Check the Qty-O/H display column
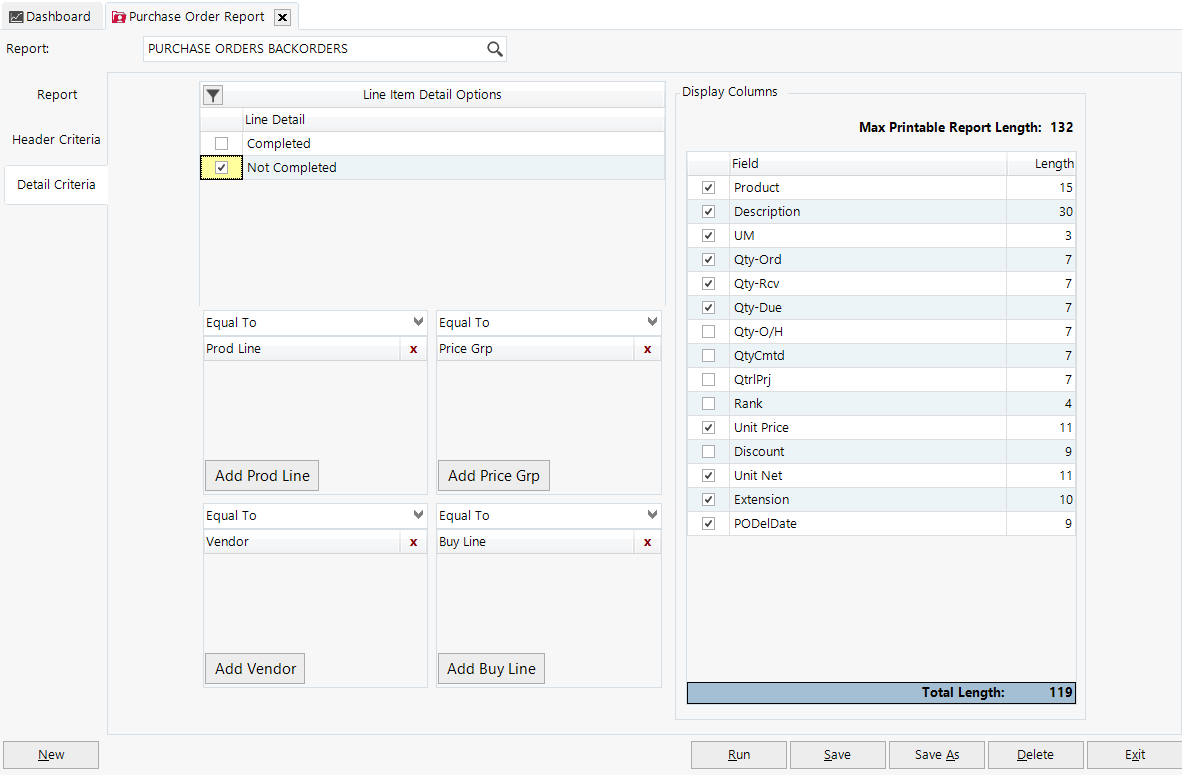1182x775 pixels. click(708, 332)
